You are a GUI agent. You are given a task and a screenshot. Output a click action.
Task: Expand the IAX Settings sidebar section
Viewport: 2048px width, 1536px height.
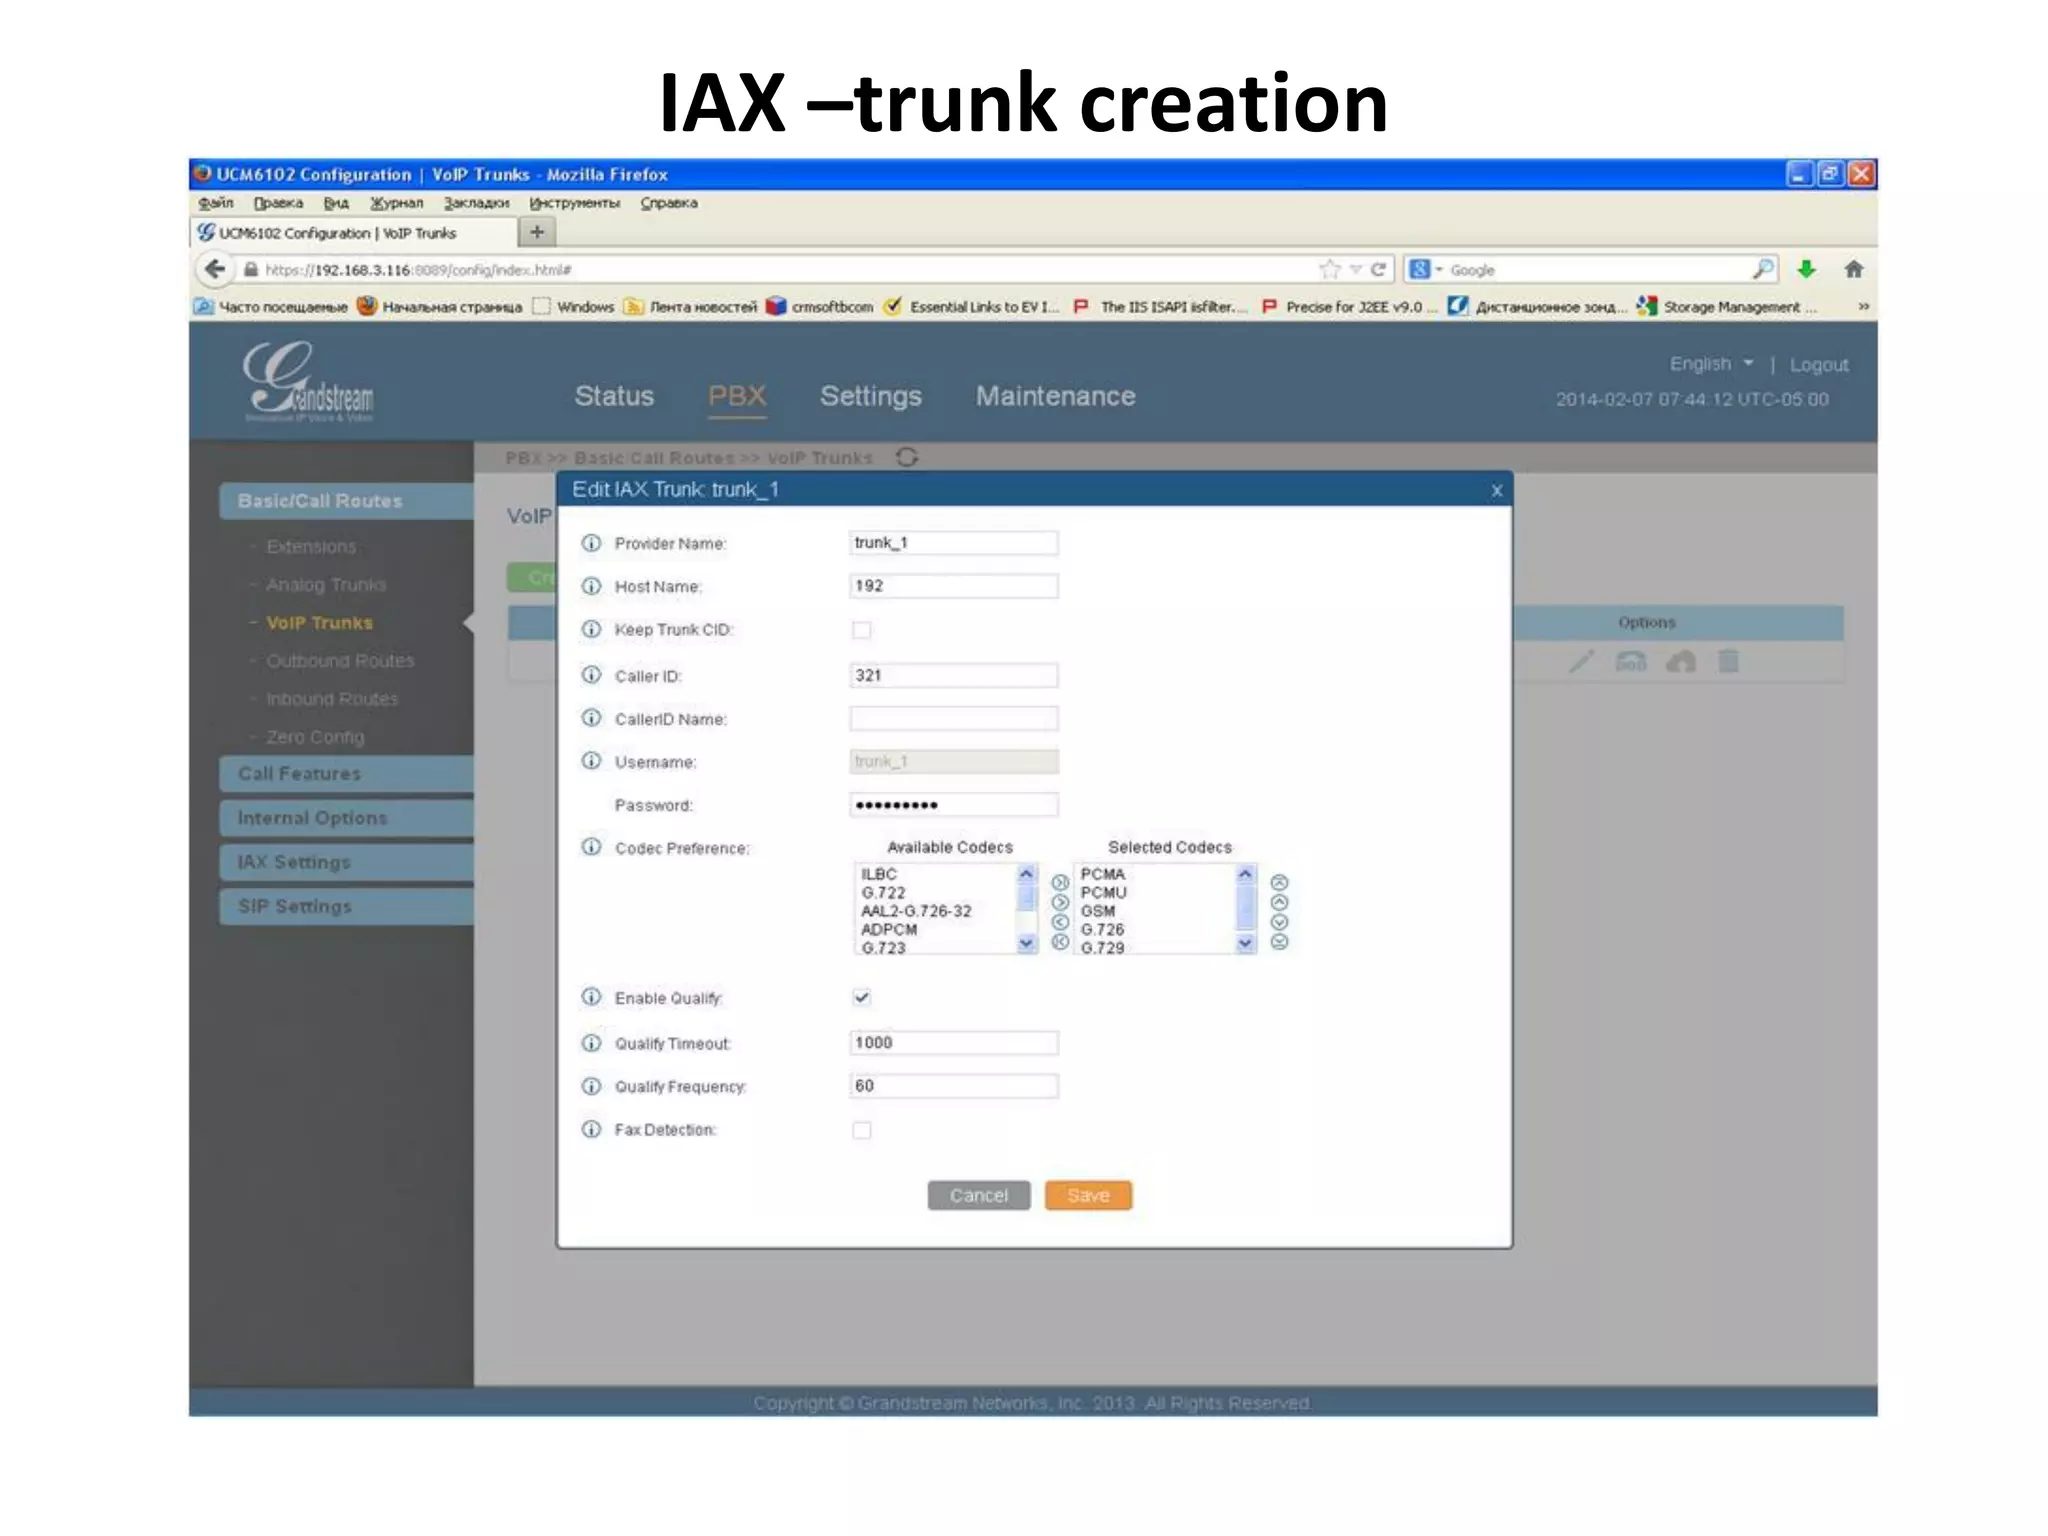click(x=346, y=862)
